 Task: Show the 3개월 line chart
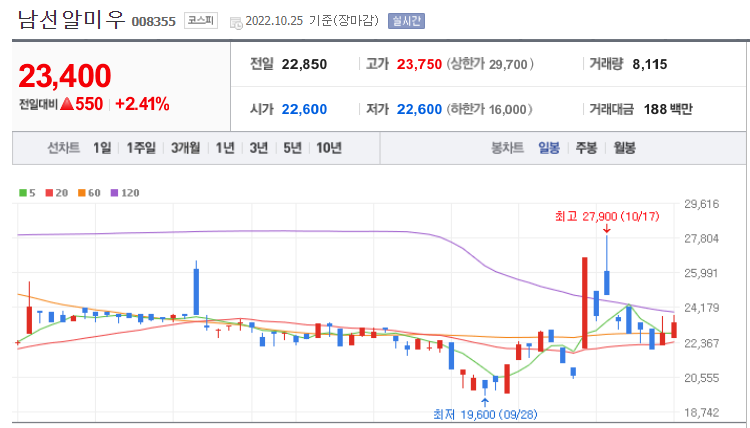click(x=186, y=148)
